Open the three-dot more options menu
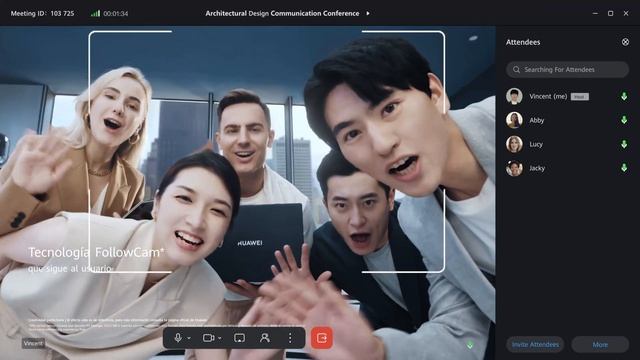640x360 pixels. (x=290, y=338)
